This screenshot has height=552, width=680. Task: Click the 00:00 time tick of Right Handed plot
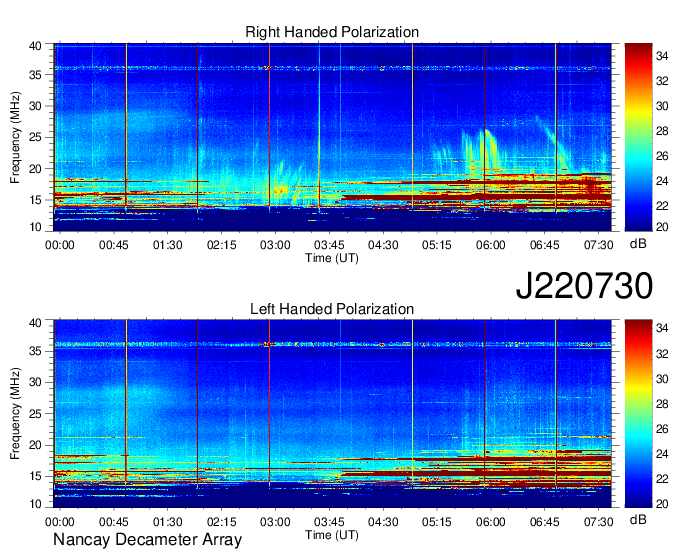click(x=60, y=245)
